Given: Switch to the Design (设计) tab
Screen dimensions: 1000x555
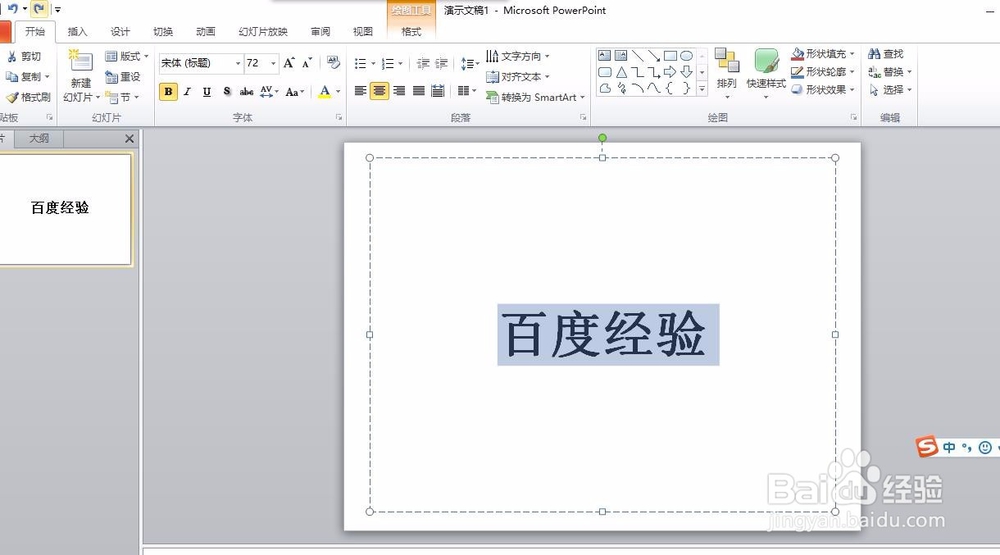Looking at the screenshot, I should click(x=120, y=31).
